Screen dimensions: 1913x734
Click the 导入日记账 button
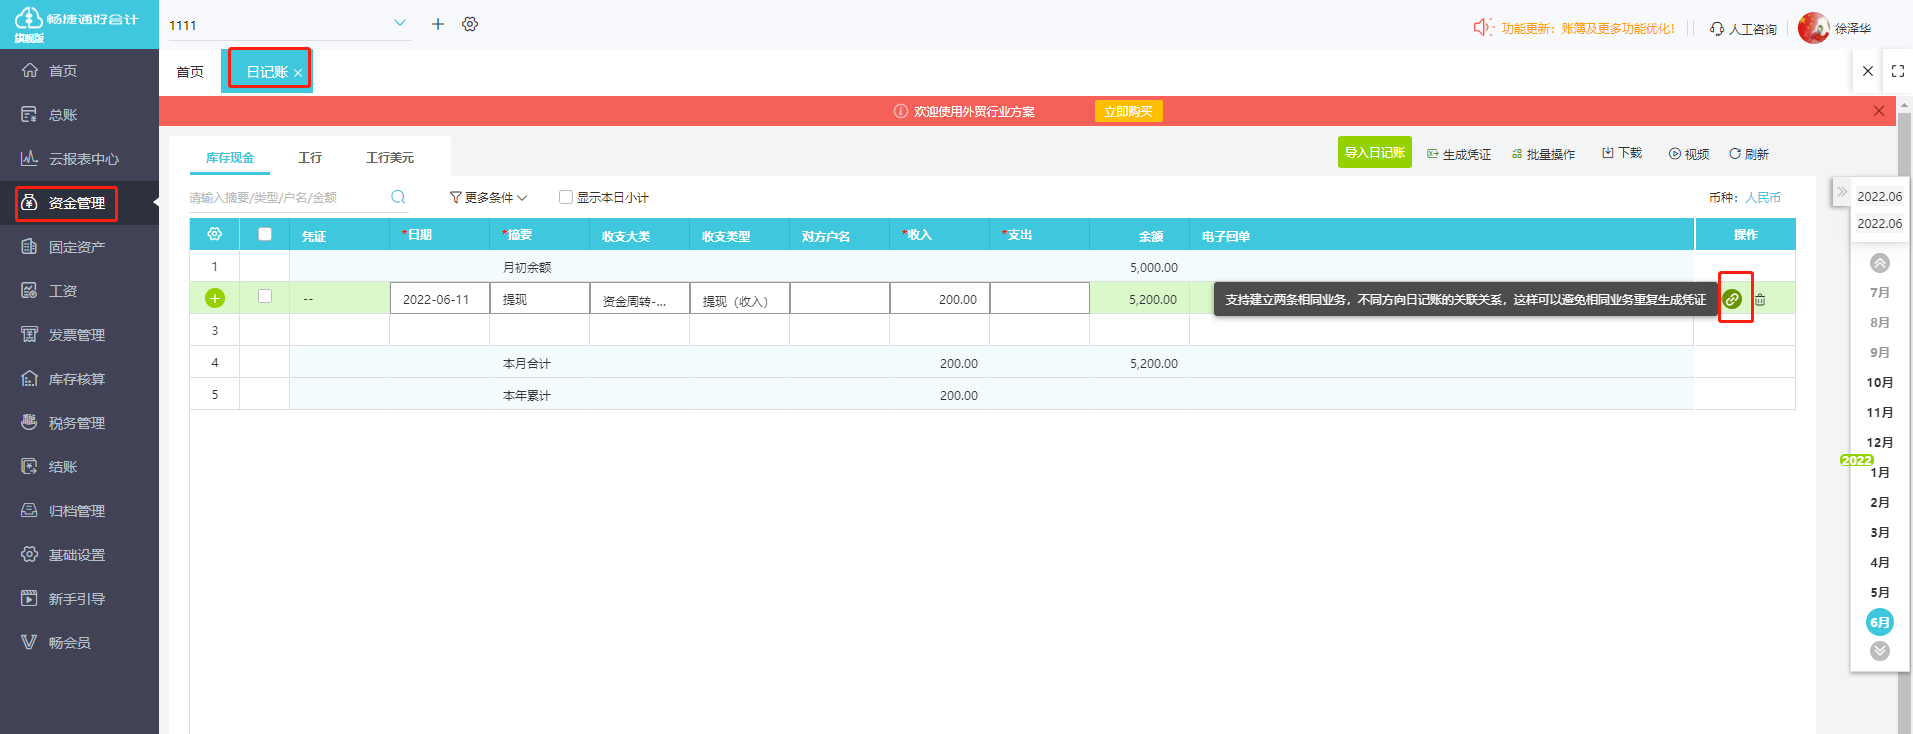1374,153
